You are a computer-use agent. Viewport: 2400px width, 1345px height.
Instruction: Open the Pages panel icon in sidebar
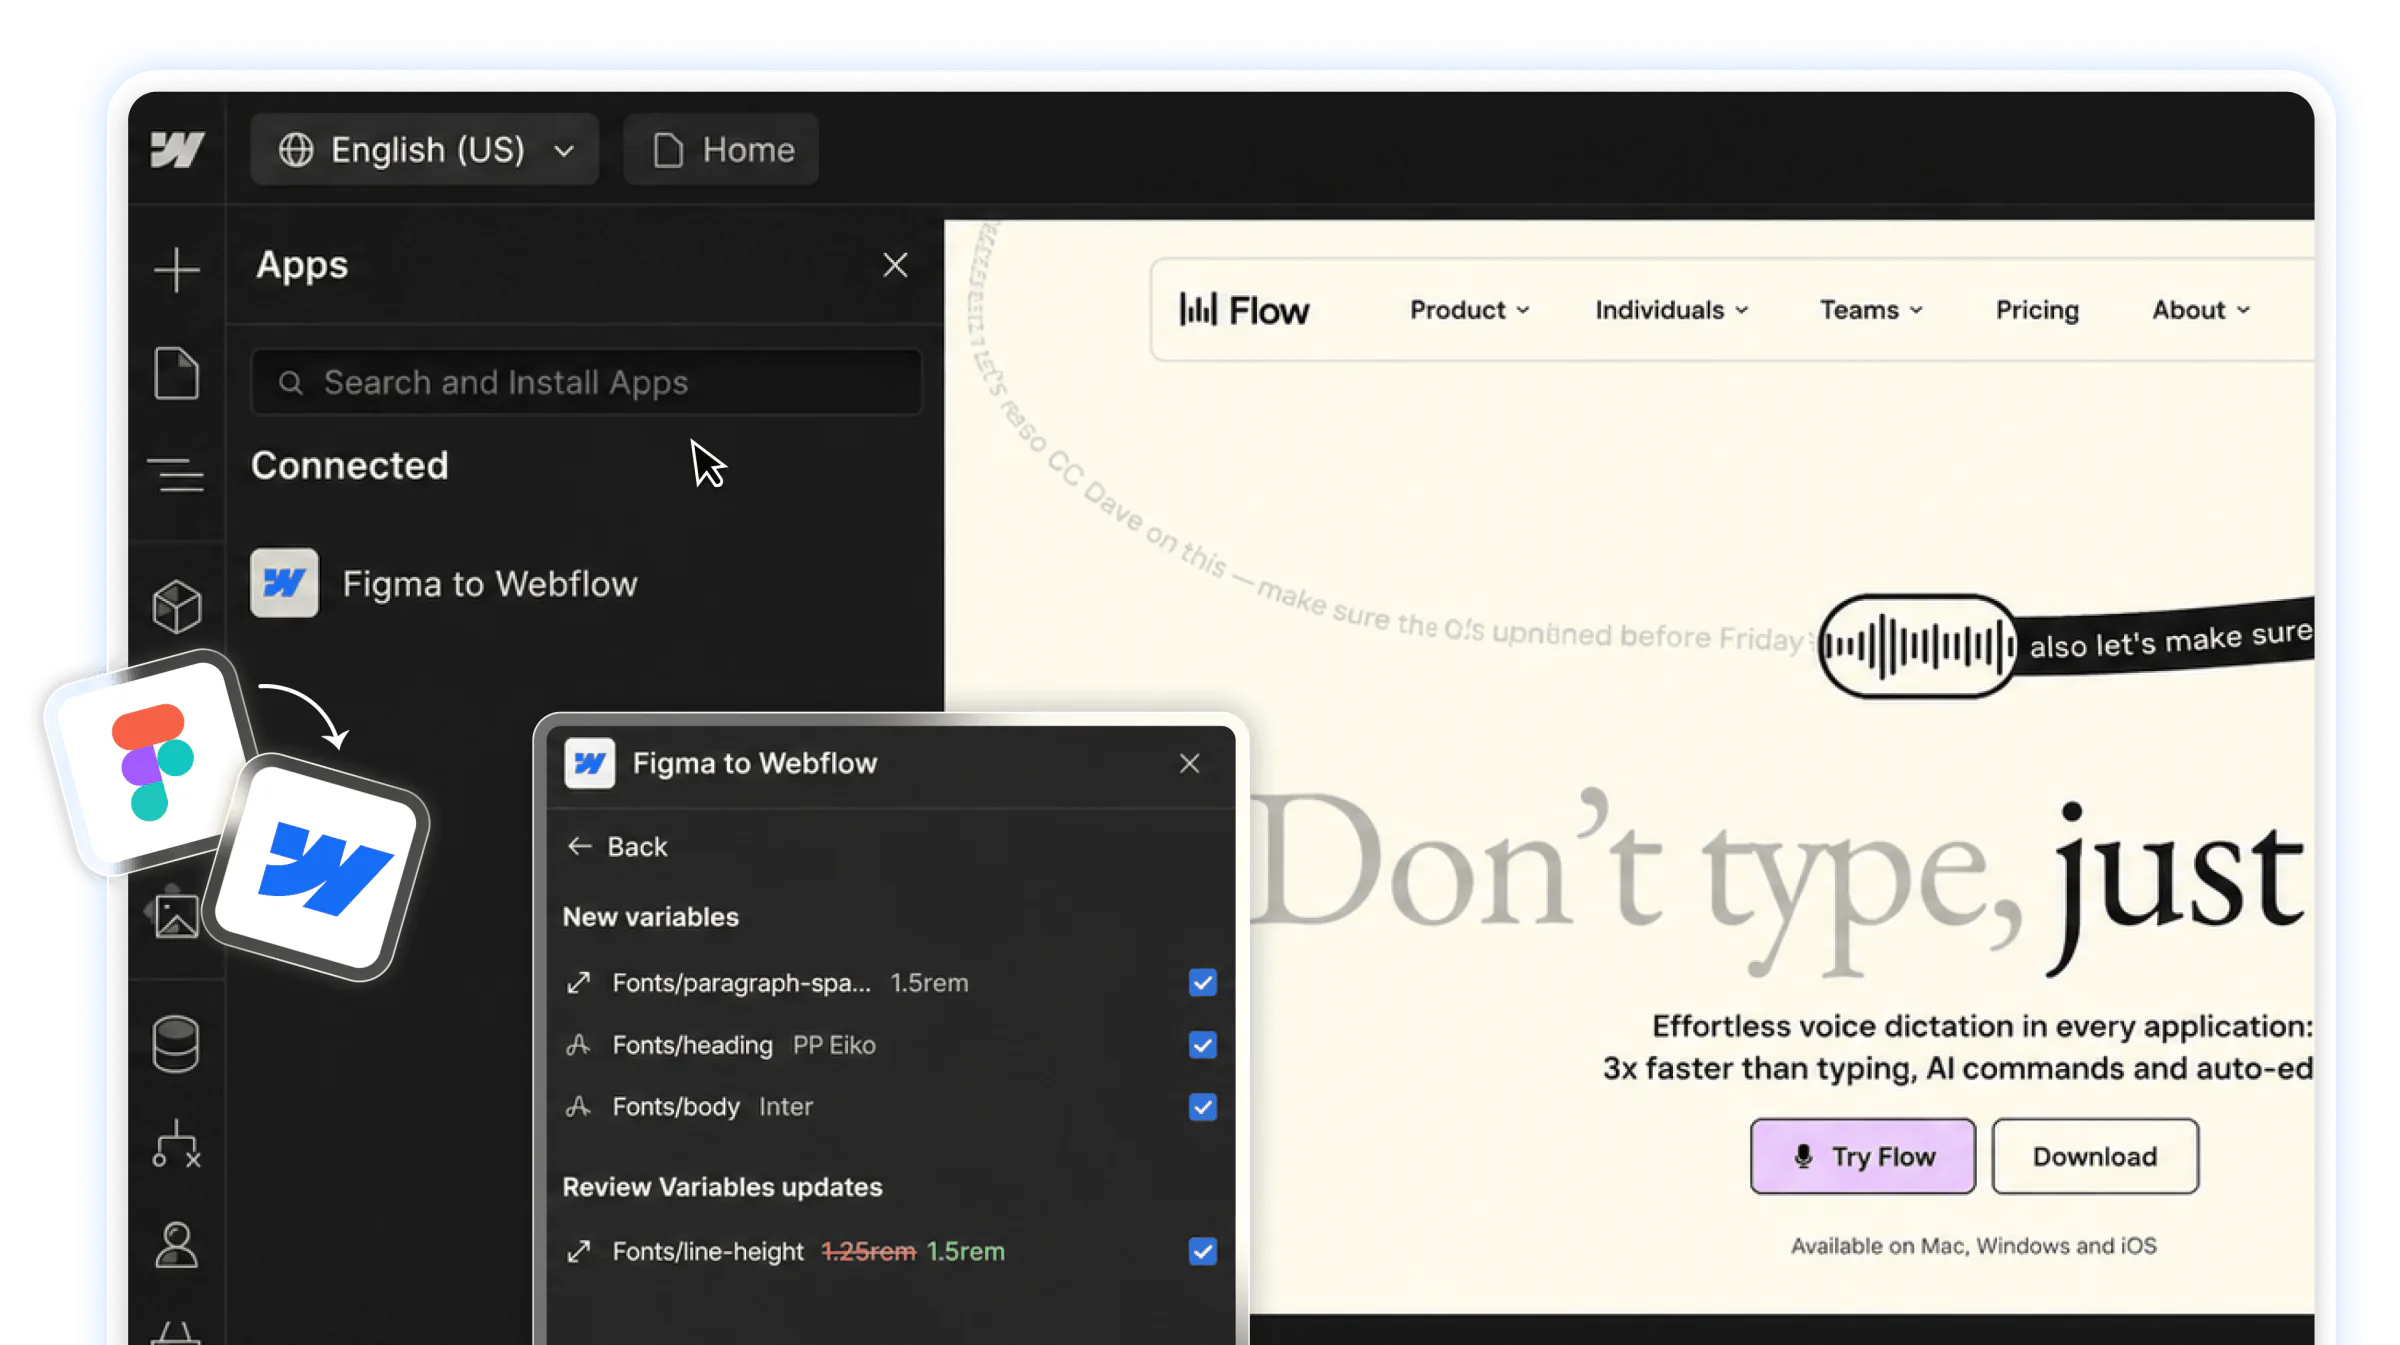click(x=177, y=373)
